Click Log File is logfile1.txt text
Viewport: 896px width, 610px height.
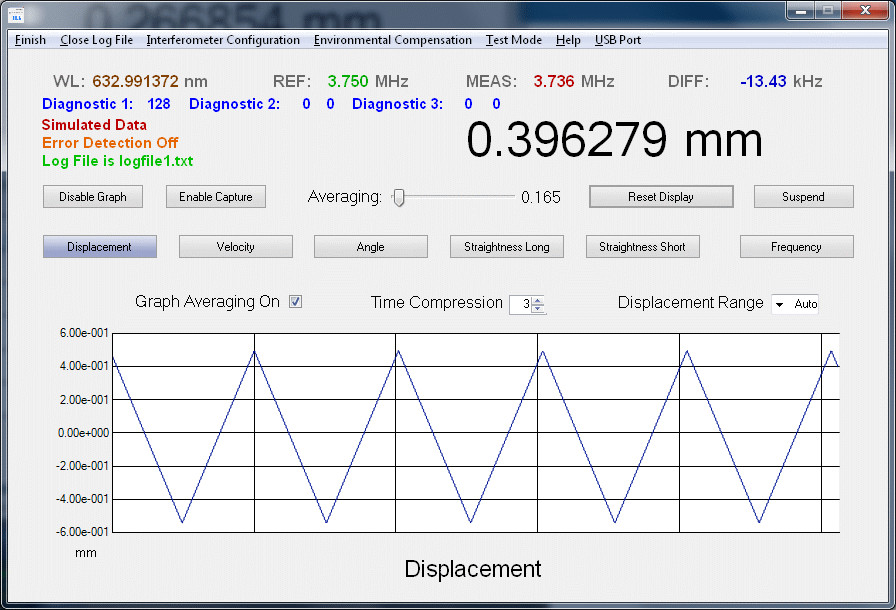click(118, 161)
